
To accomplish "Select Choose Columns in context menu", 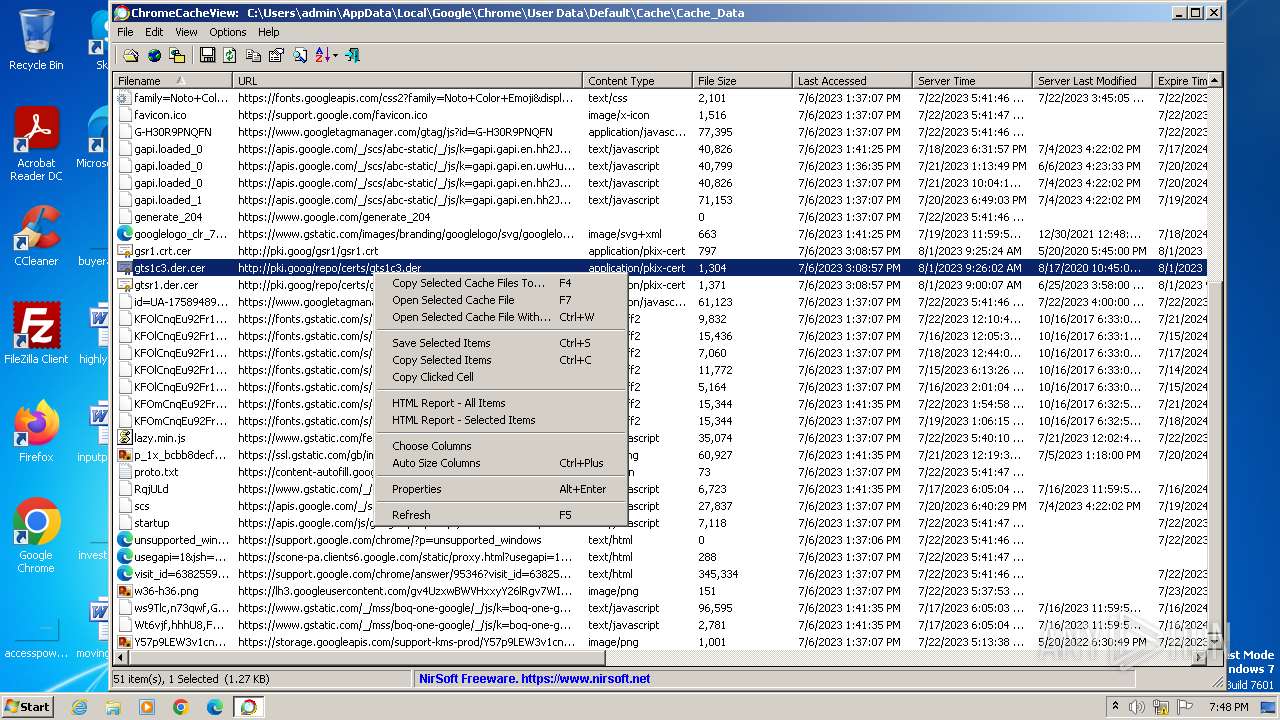I will click(x=501, y=446).
